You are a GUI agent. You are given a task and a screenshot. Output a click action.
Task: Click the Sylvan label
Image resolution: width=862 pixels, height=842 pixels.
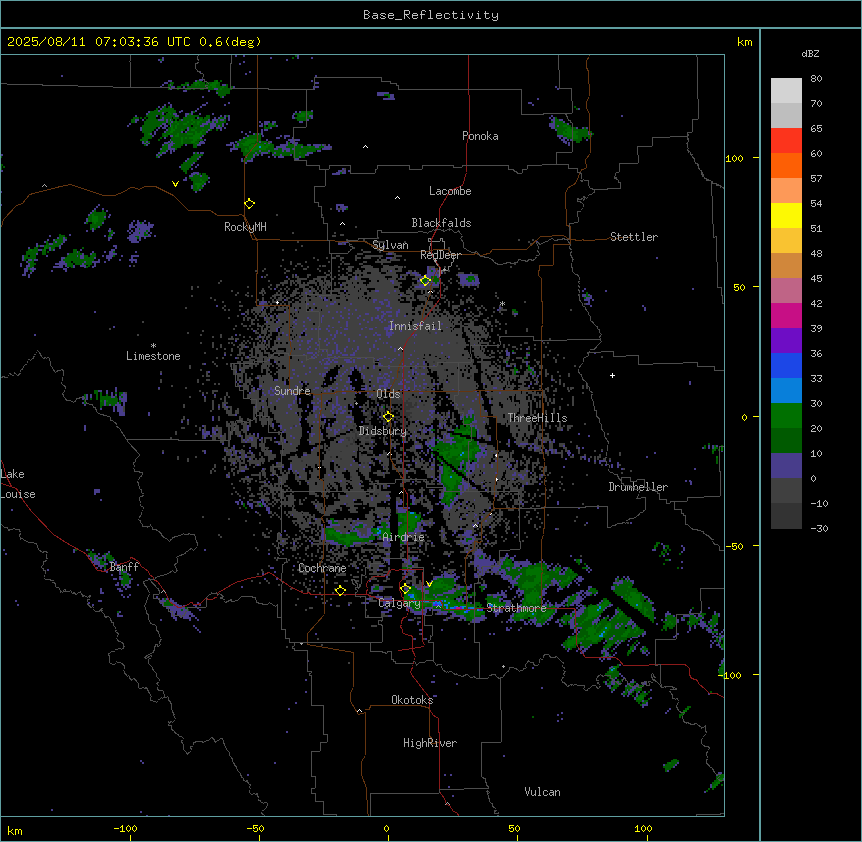(x=390, y=245)
